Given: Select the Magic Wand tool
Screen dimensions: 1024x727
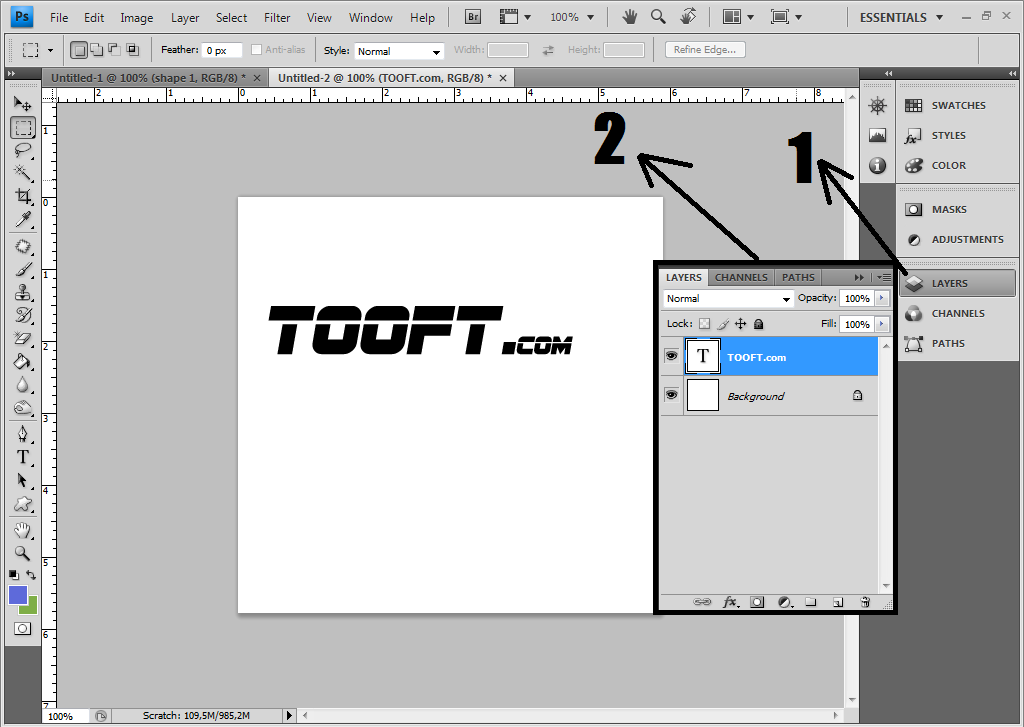Looking at the screenshot, I should tap(23, 173).
